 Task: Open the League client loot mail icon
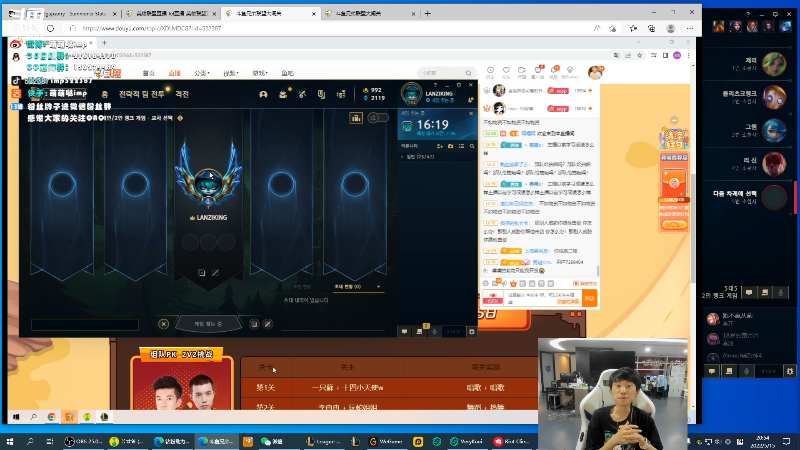pyautogui.click(x=283, y=94)
